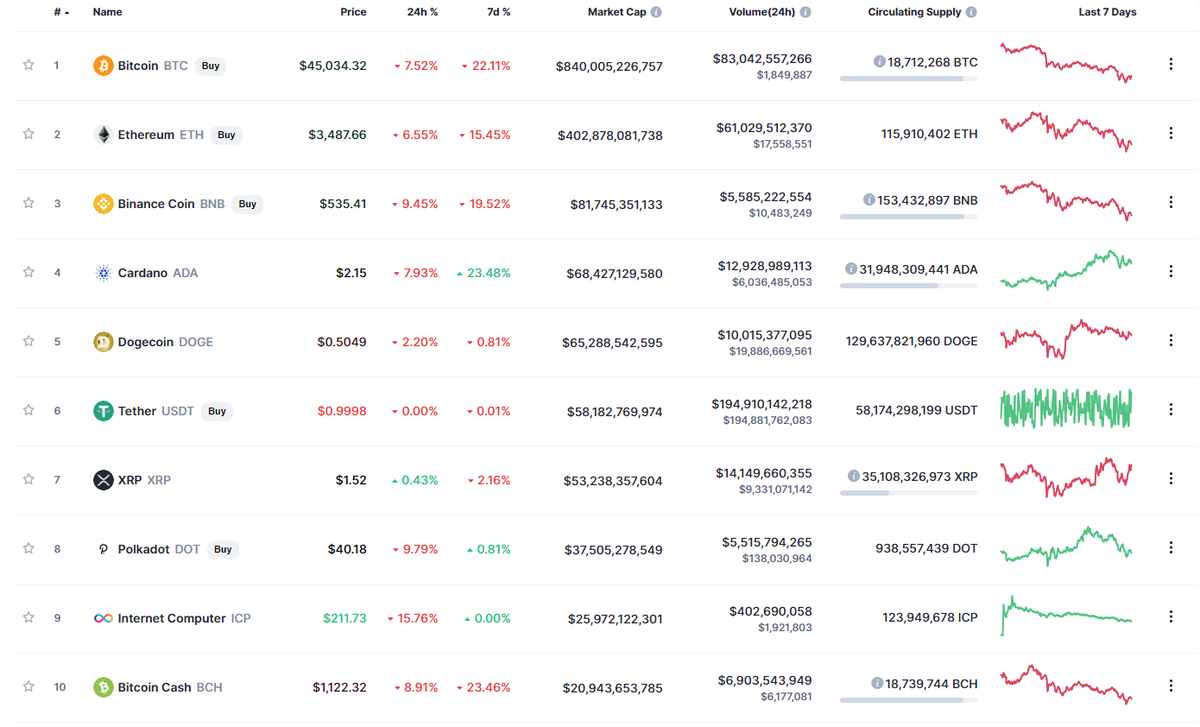Open info icon next to Circulating Supply header
The image size is (1200, 727).
pyautogui.click(x=972, y=13)
